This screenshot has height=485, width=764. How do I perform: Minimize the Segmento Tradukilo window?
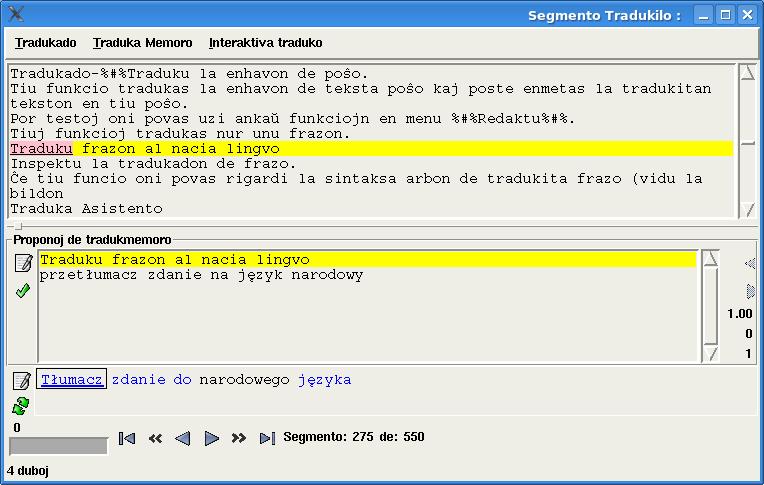[703, 15]
